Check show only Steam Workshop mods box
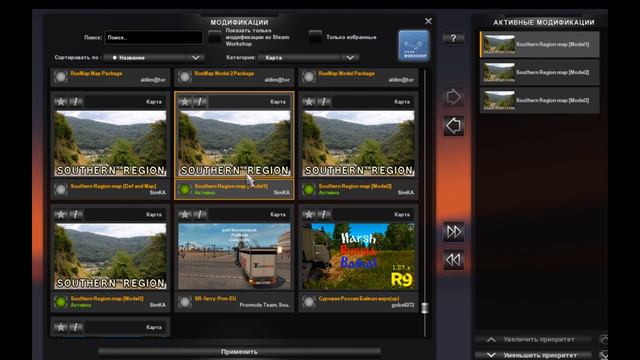 tap(215, 37)
